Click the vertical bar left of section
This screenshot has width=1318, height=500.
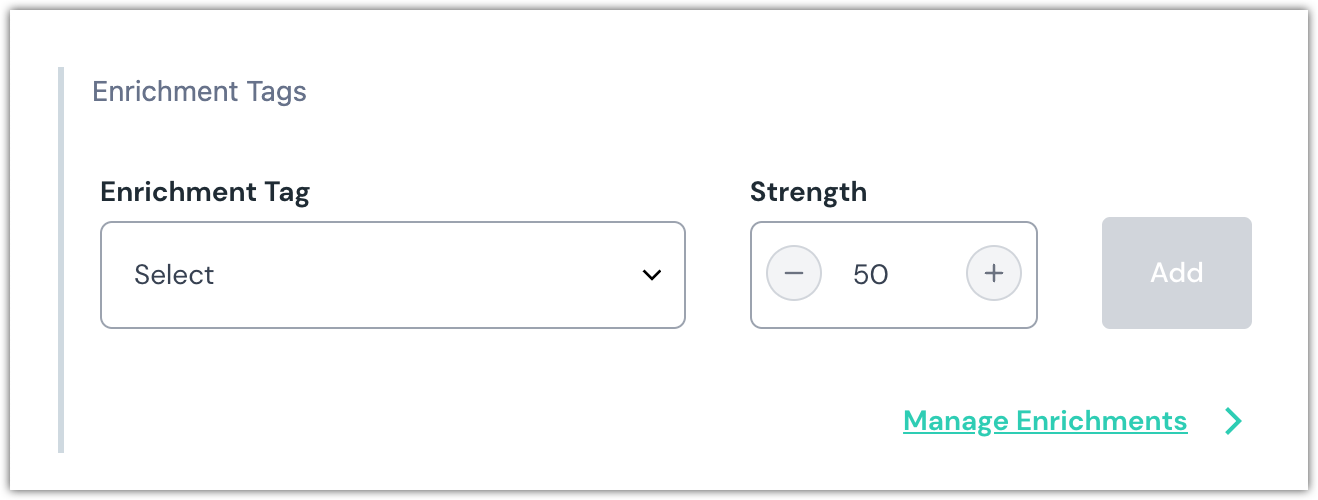pyautogui.click(x=61, y=260)
